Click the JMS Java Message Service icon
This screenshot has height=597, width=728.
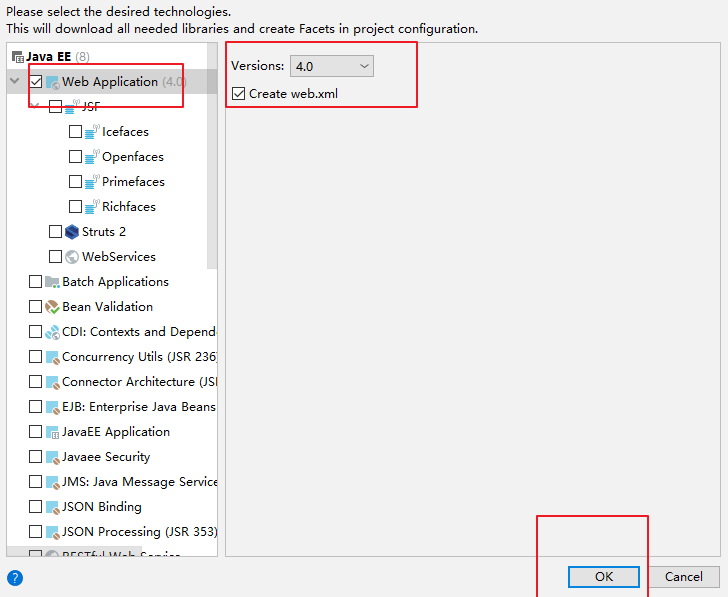pos(52,482)
